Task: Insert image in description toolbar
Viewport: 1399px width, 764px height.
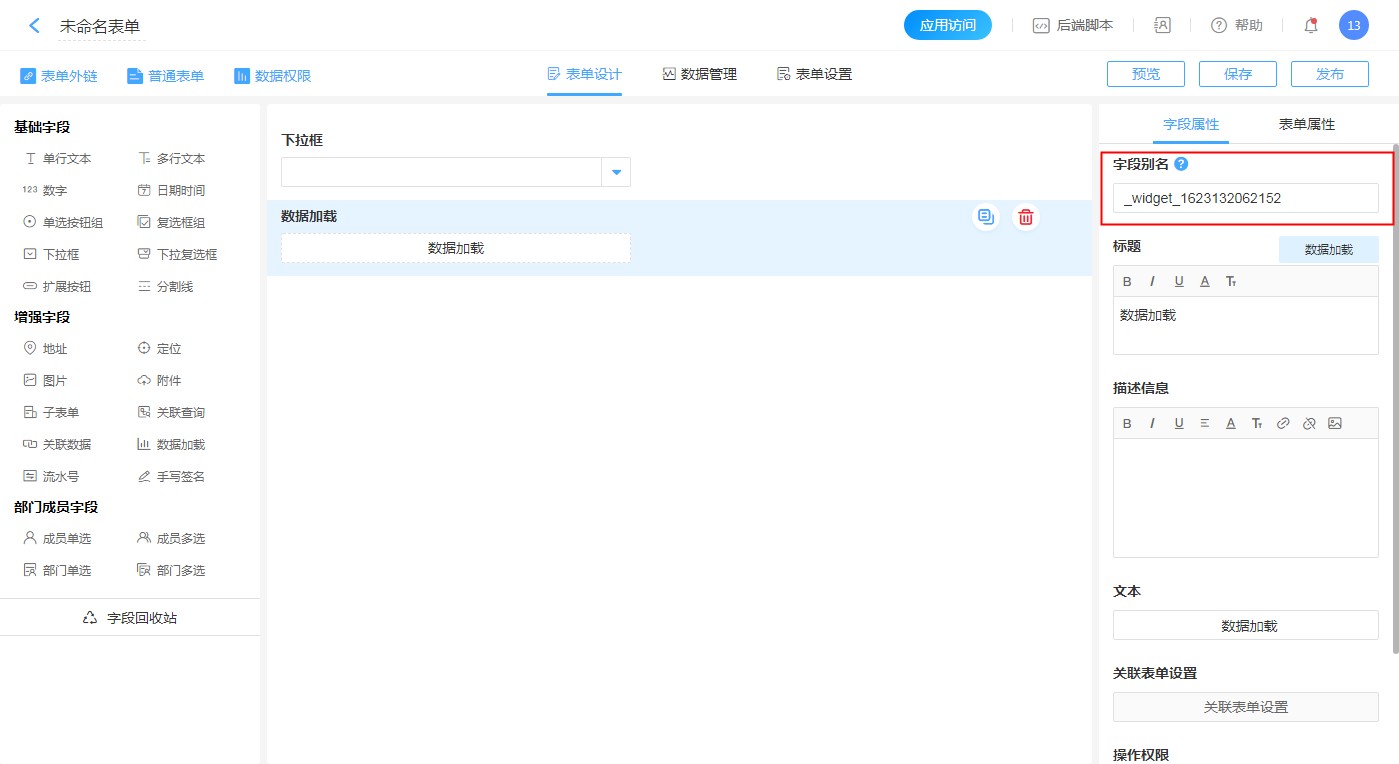Action: tap(1335, 424)
